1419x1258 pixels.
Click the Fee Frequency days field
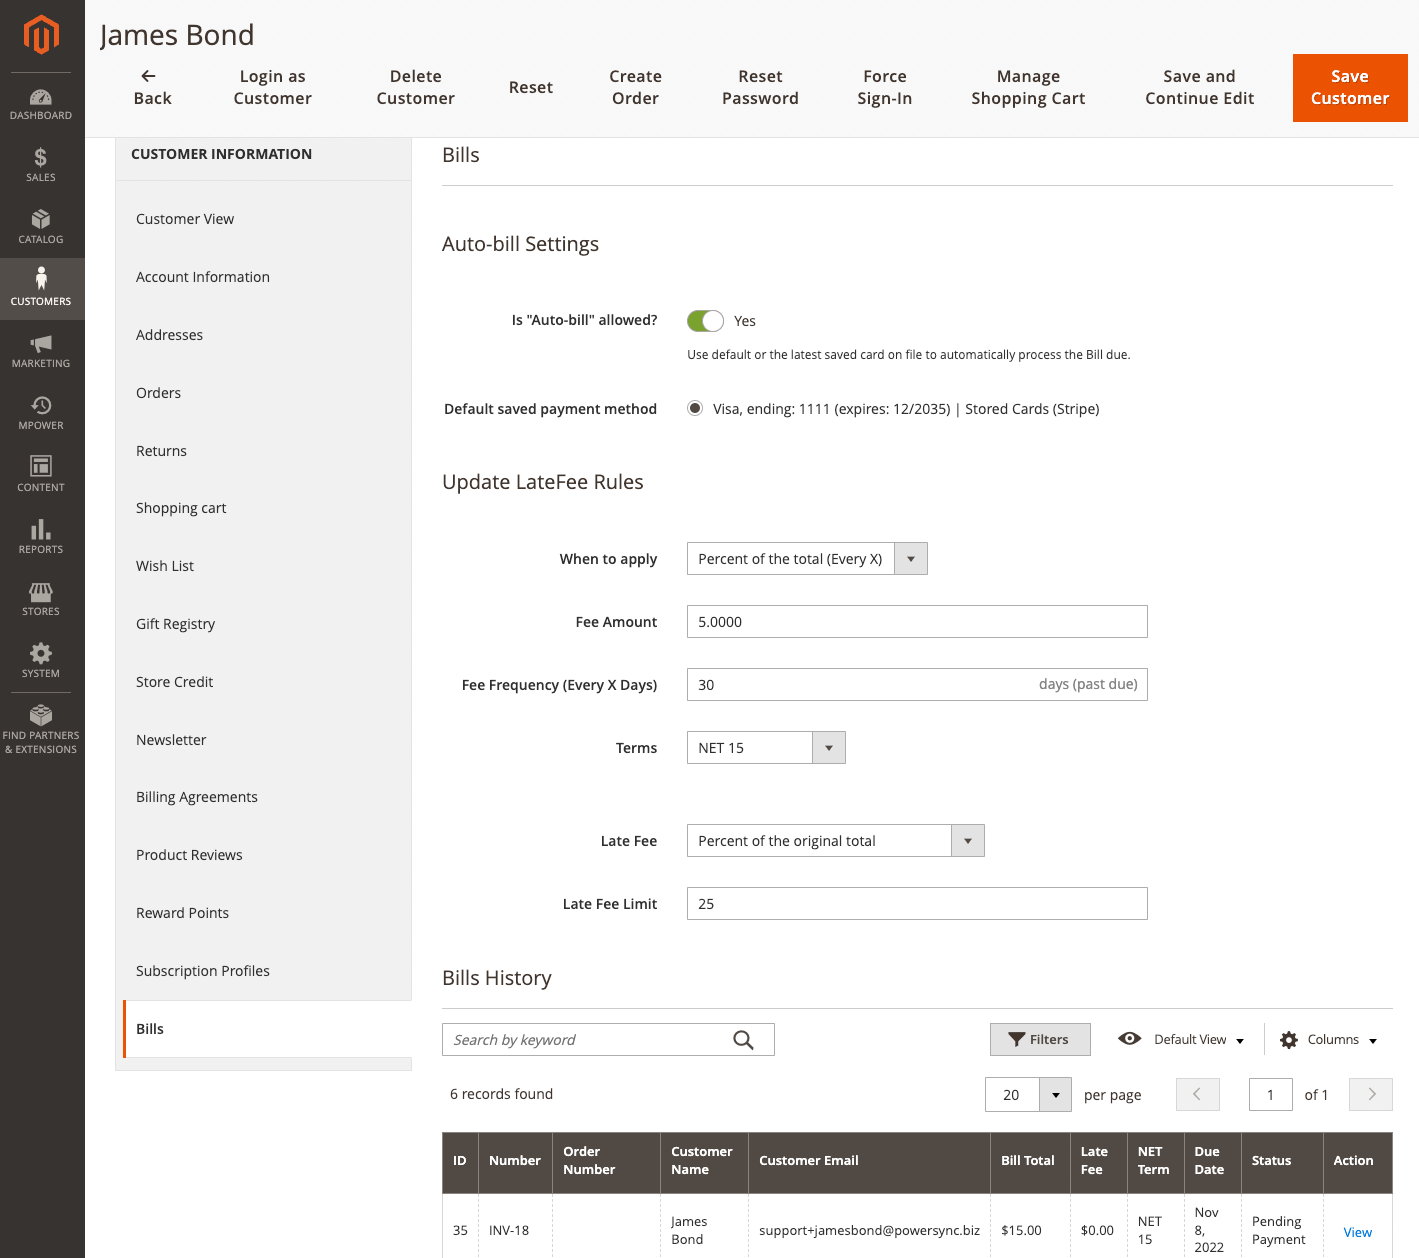917,685
